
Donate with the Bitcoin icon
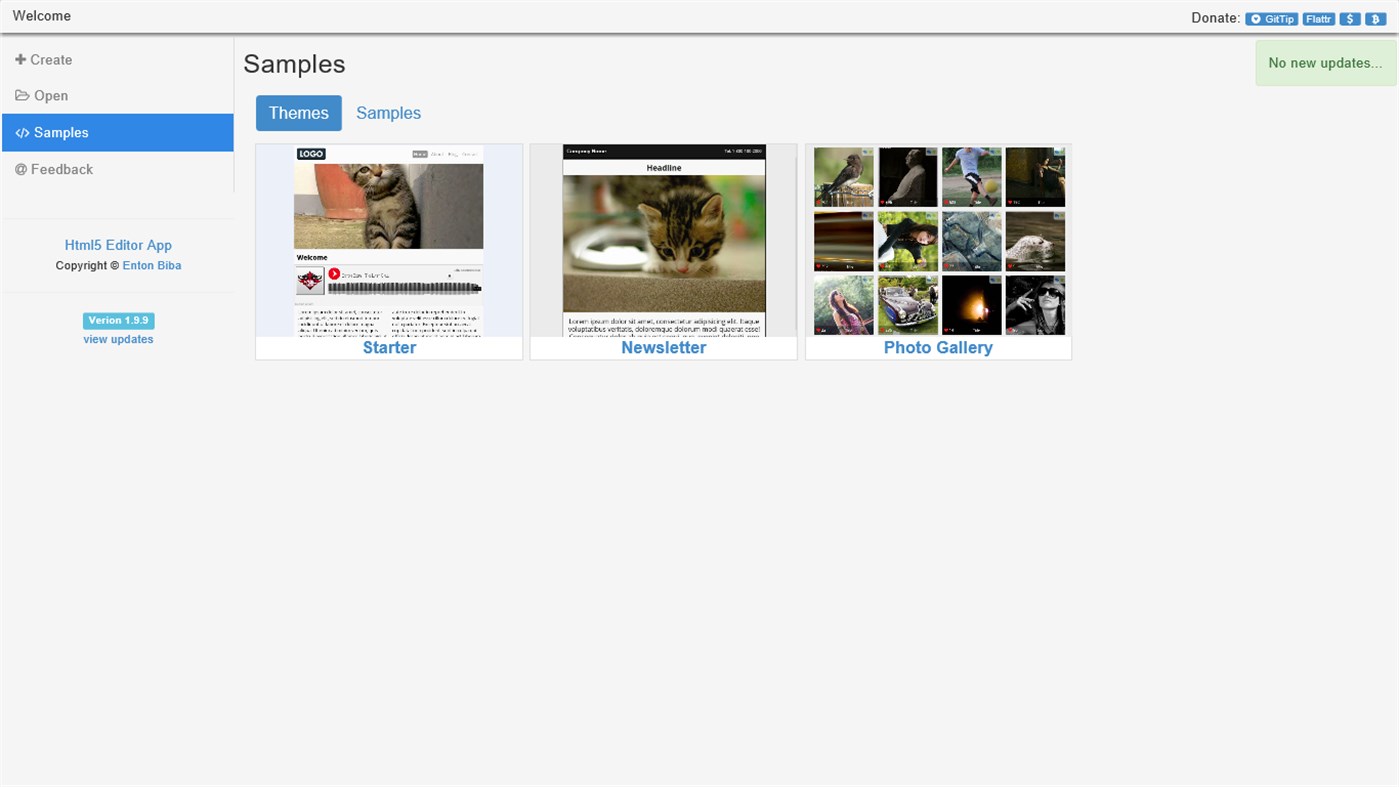(x=1375, y=19)
